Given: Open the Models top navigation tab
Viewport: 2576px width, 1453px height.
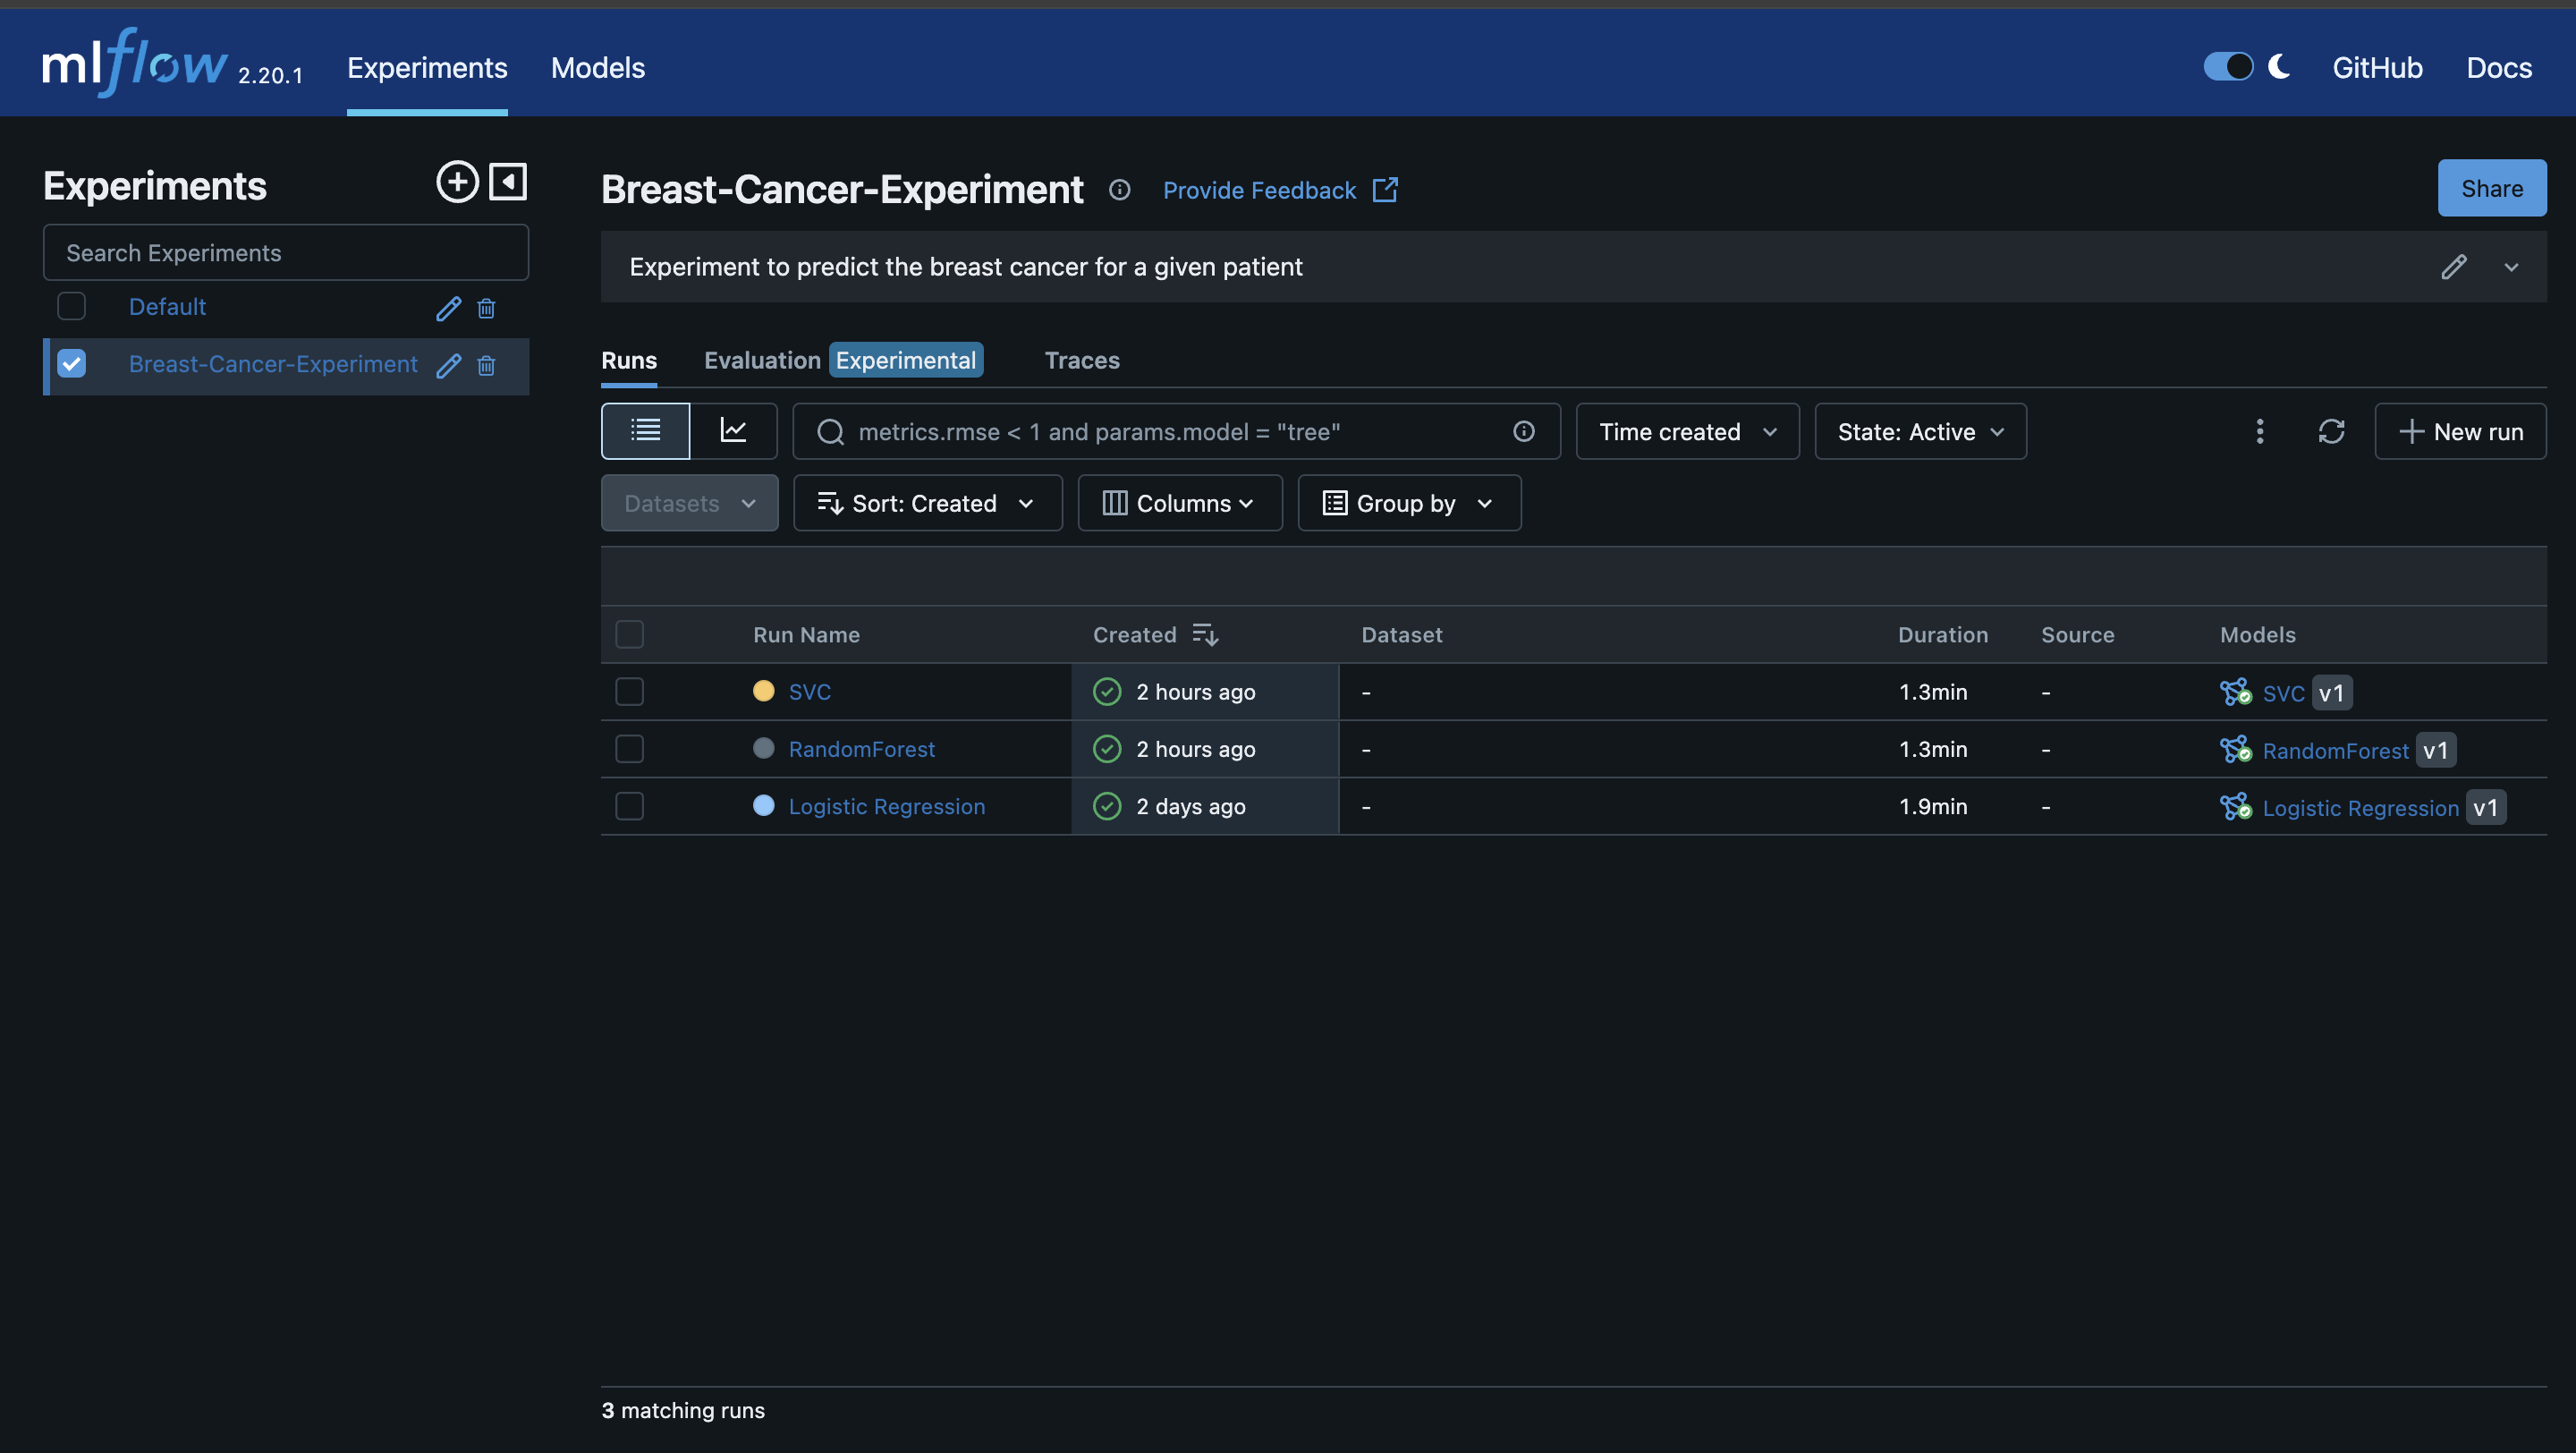Looking at the screenshot, I should coord(597,67).
